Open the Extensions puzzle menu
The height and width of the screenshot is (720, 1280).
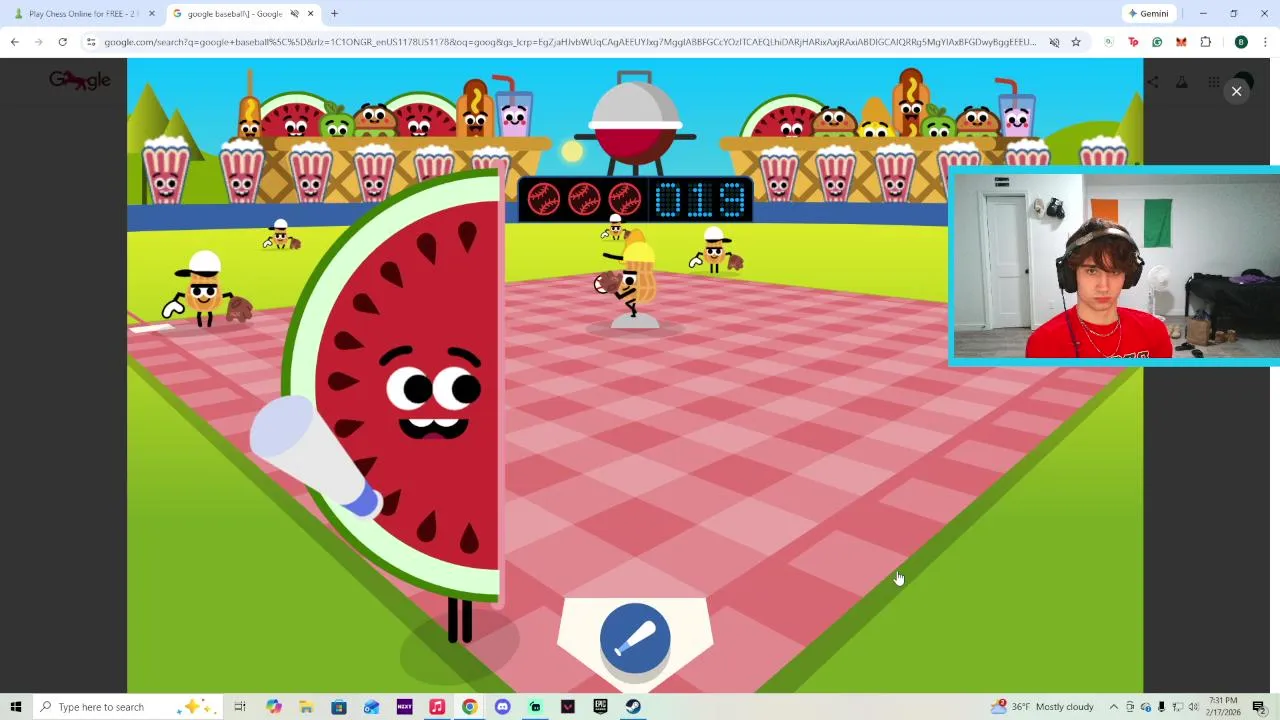[1205, 42]
